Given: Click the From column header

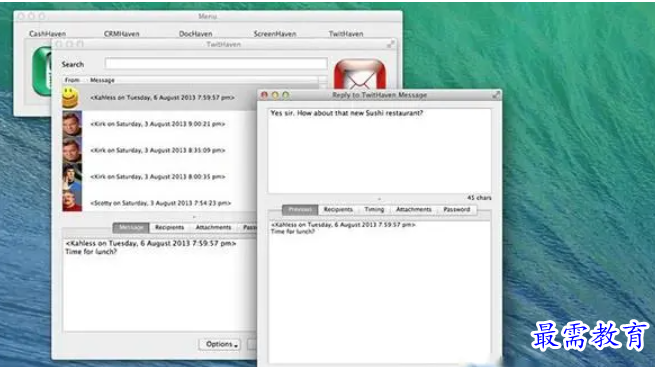Looking at the screenshot, I should (x=72, y=80).
